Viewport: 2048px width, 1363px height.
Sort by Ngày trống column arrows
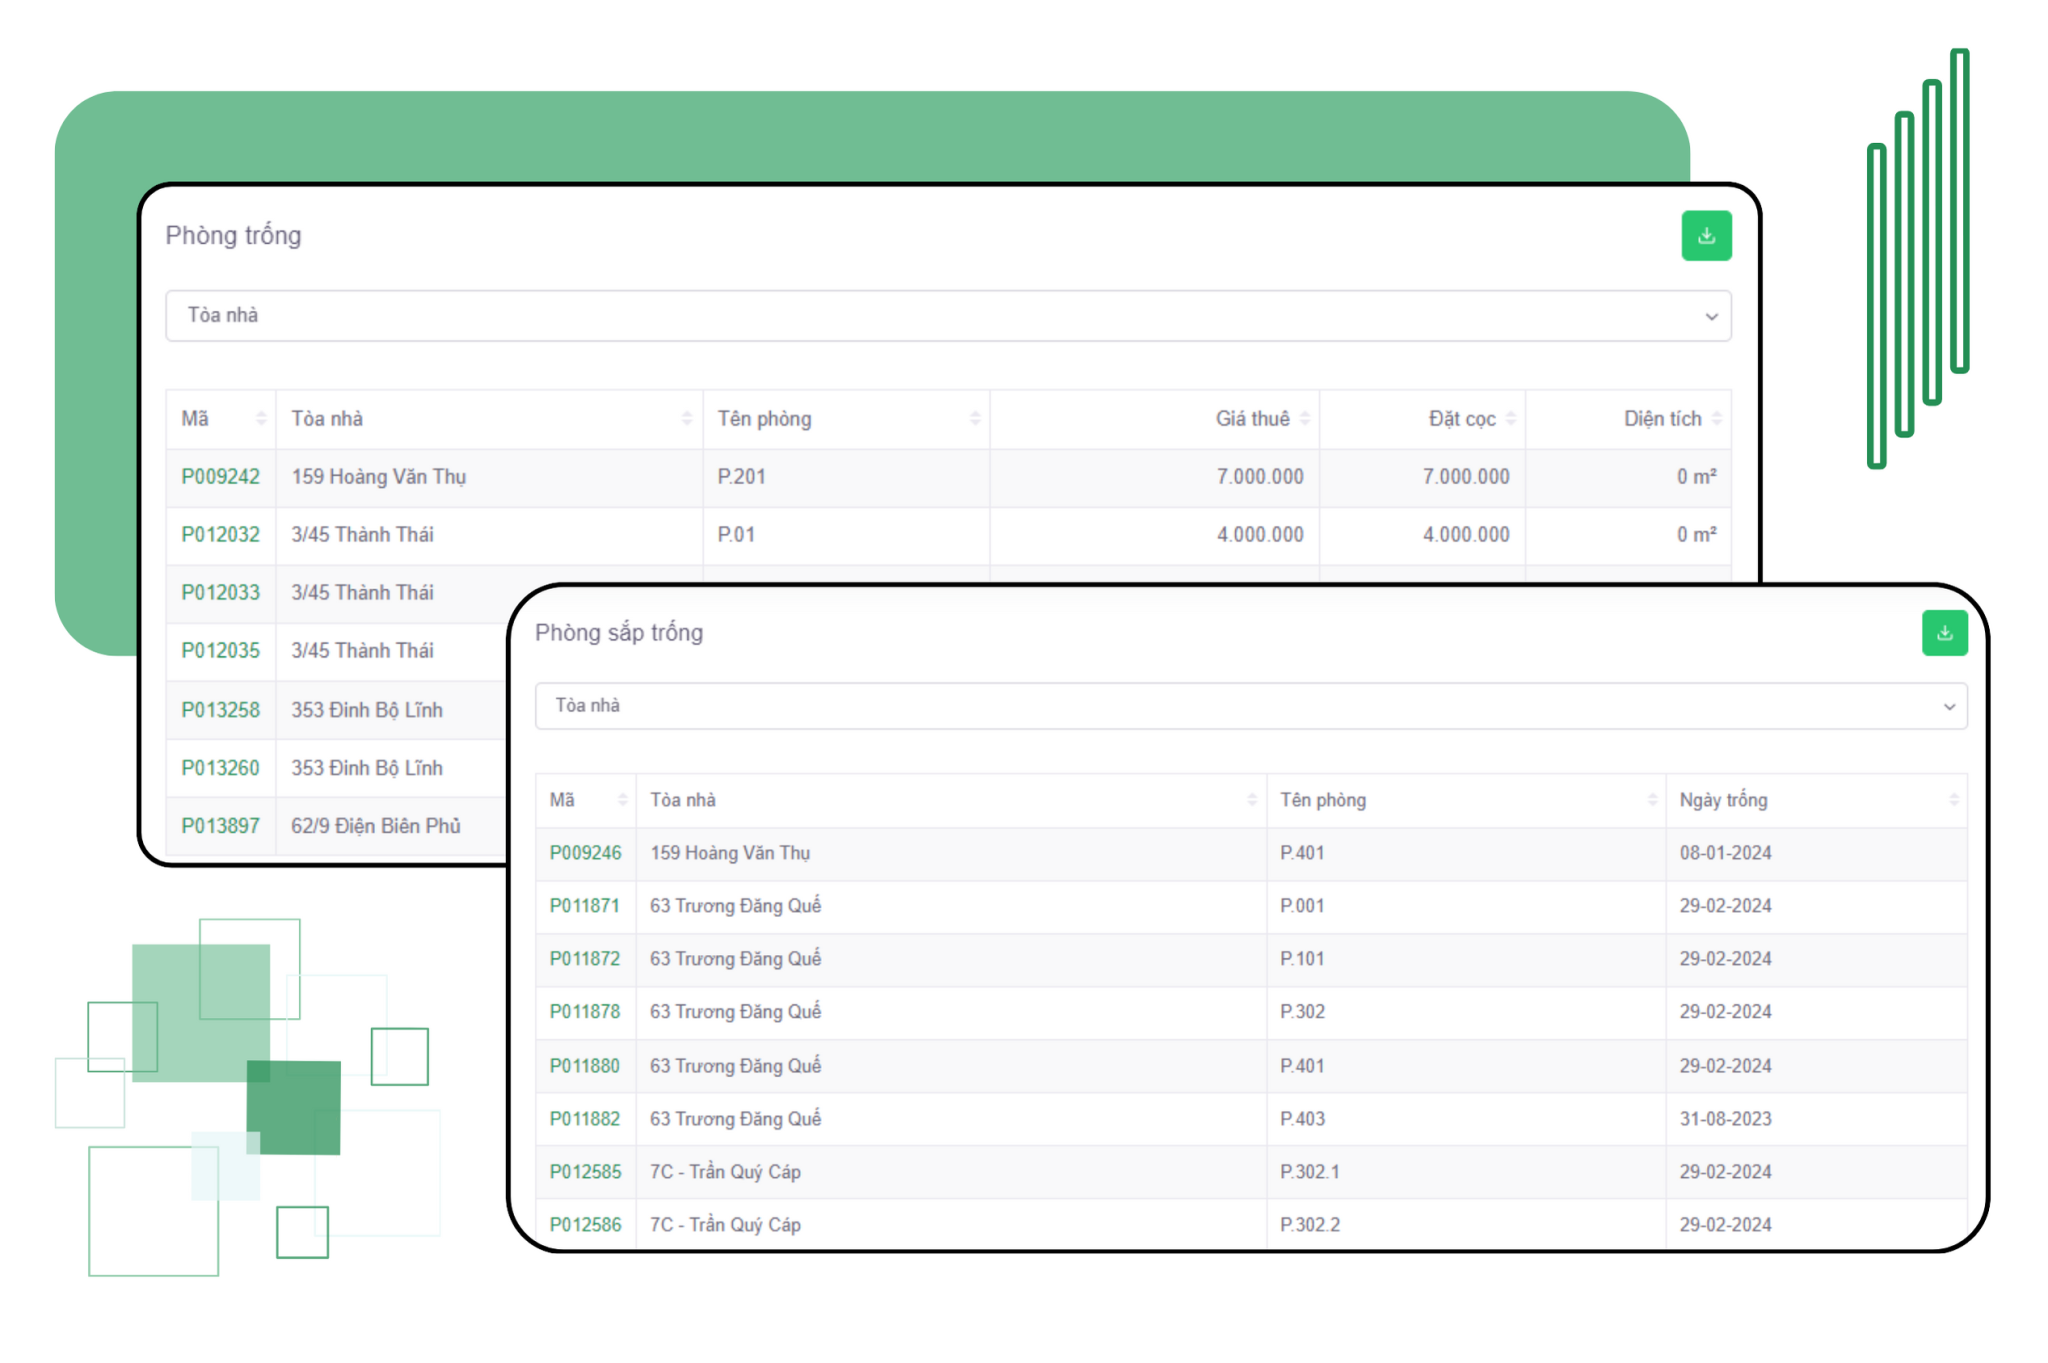[1952, 800]
